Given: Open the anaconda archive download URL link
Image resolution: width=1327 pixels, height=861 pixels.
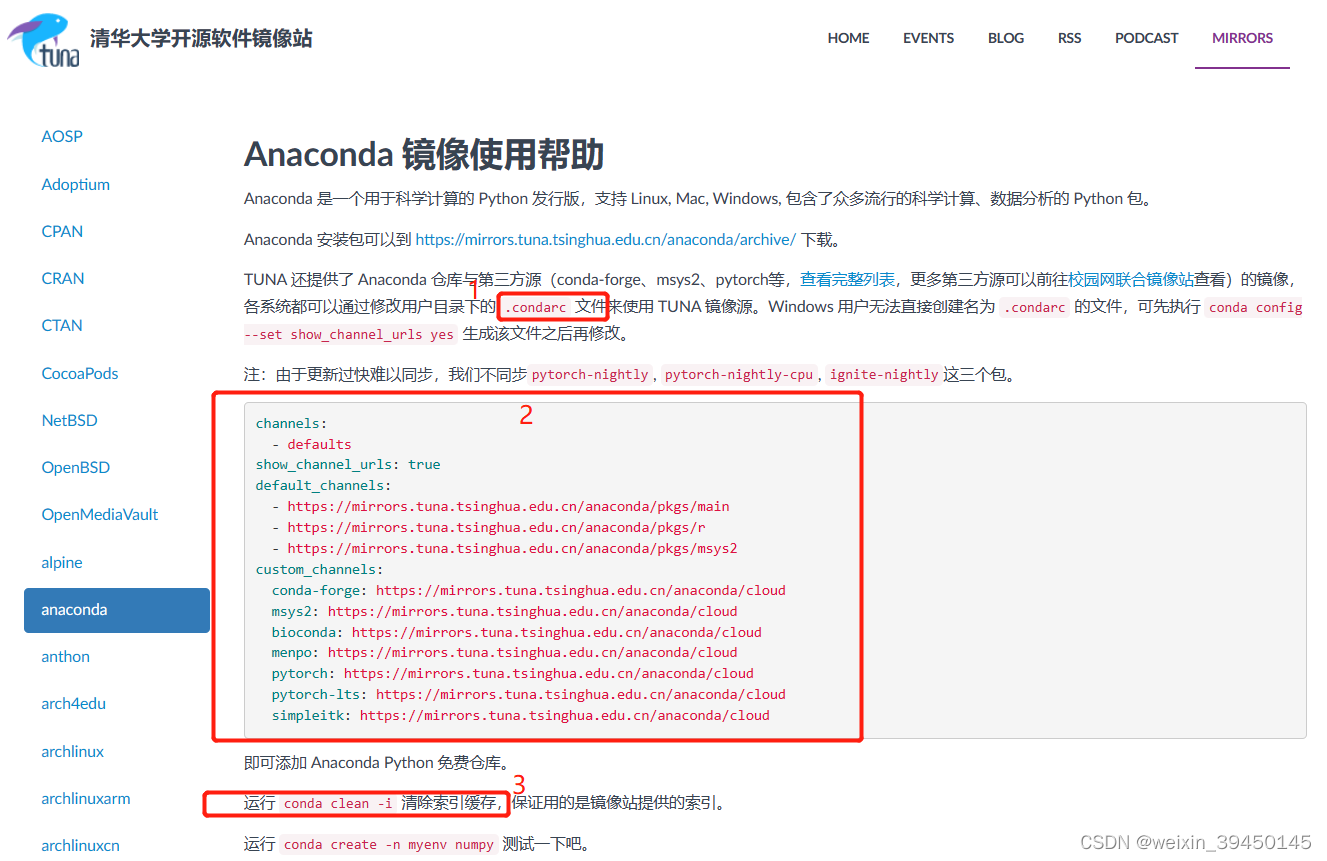Looking at the screenshot, I should [605, 239].
